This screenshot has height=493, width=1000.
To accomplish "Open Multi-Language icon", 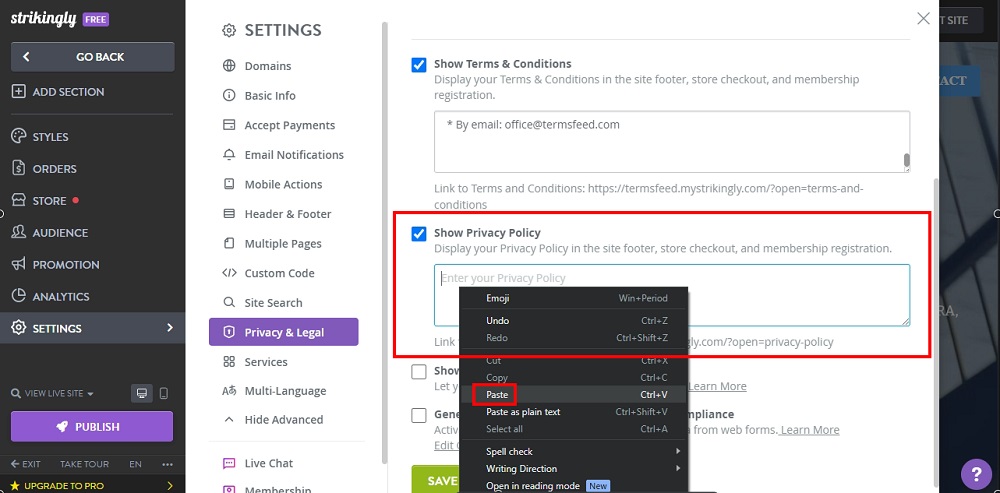I will coord(229,391).
